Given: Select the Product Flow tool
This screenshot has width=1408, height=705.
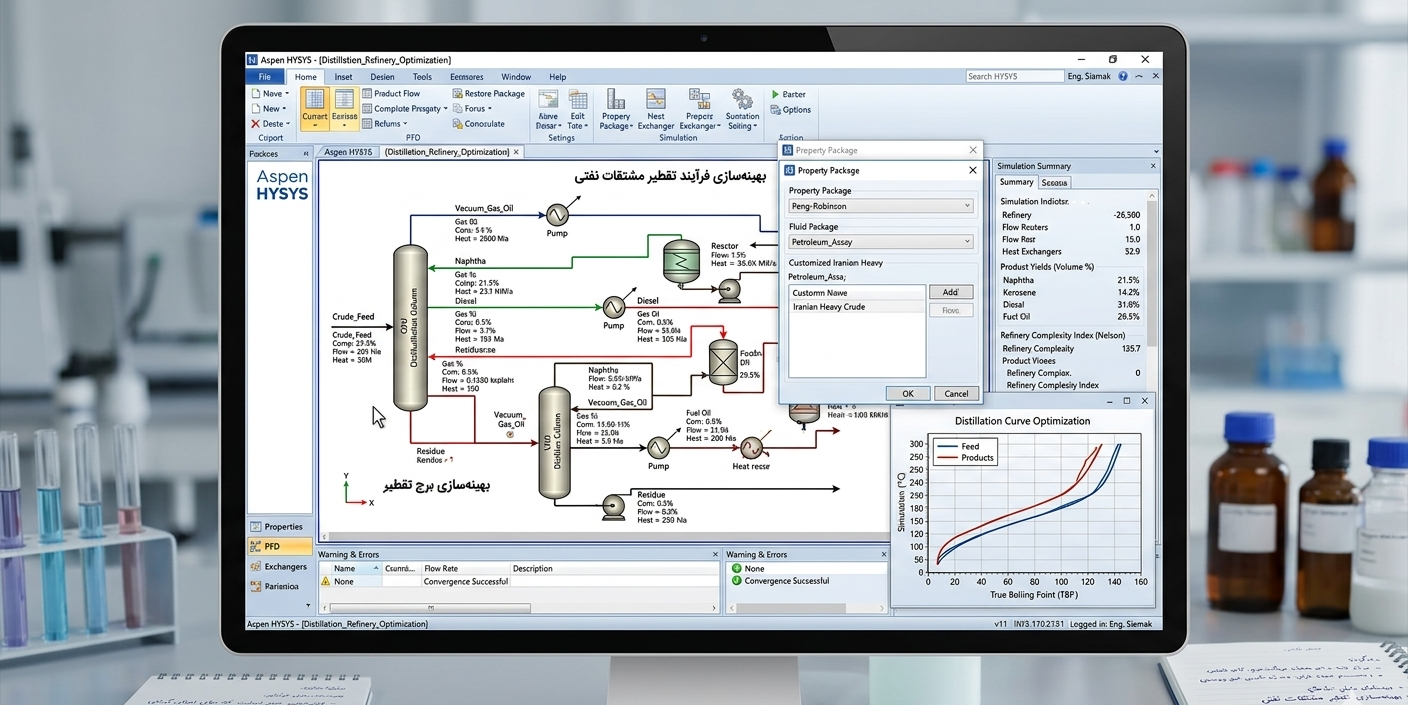Looking at the screenshot, I should coord(391,94).
